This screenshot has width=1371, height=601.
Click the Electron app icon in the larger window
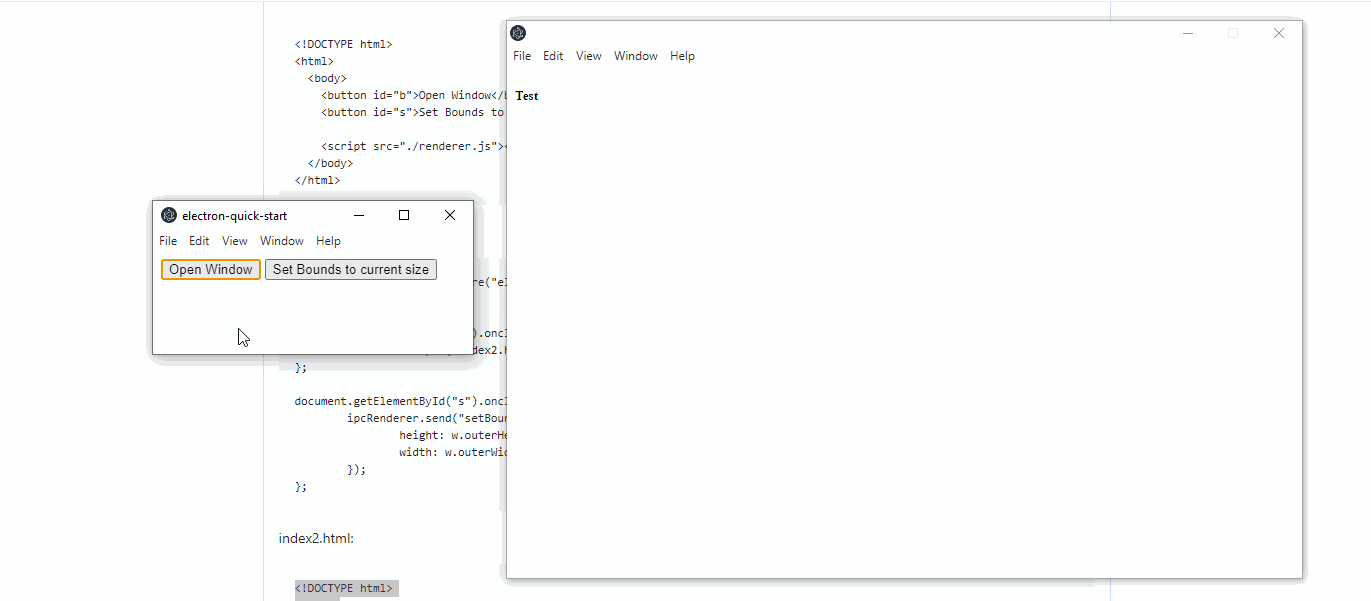(516, 32)
